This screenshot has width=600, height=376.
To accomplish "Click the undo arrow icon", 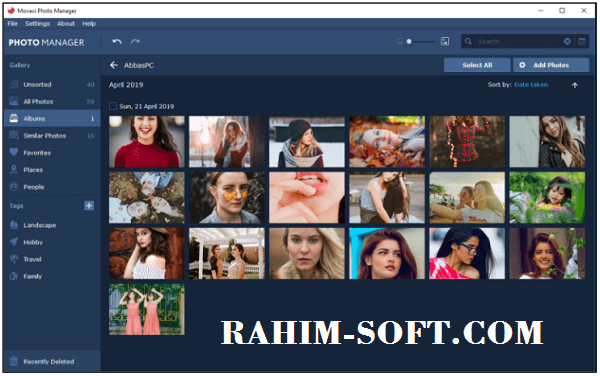I will pyautogui.click(x=117, y=41).
